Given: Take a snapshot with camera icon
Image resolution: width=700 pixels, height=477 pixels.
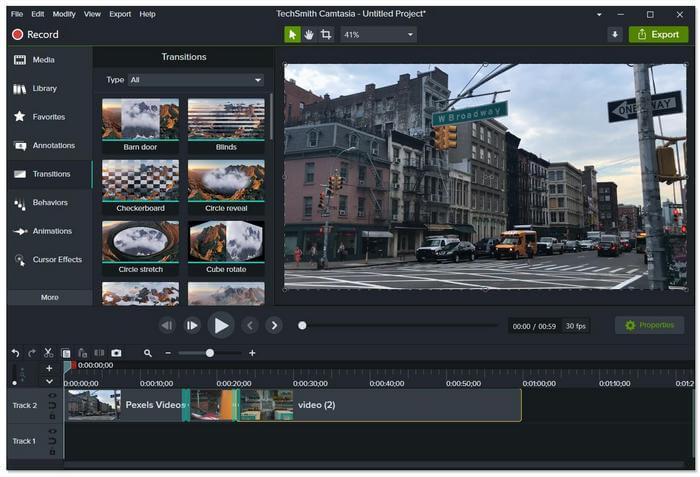Looking at the screenshot, I should 116,353.
